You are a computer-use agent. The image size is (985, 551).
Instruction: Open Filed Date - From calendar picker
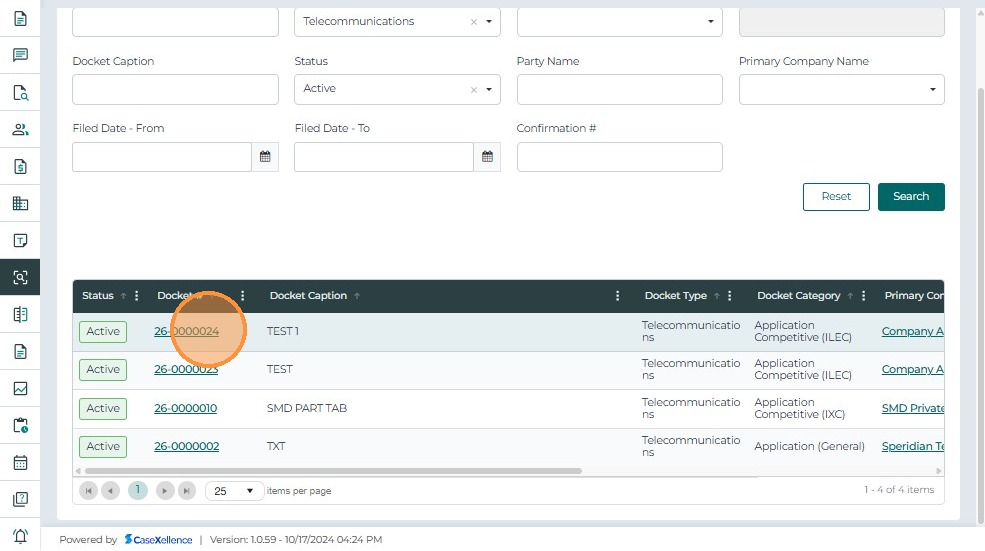tap(265, 157)
